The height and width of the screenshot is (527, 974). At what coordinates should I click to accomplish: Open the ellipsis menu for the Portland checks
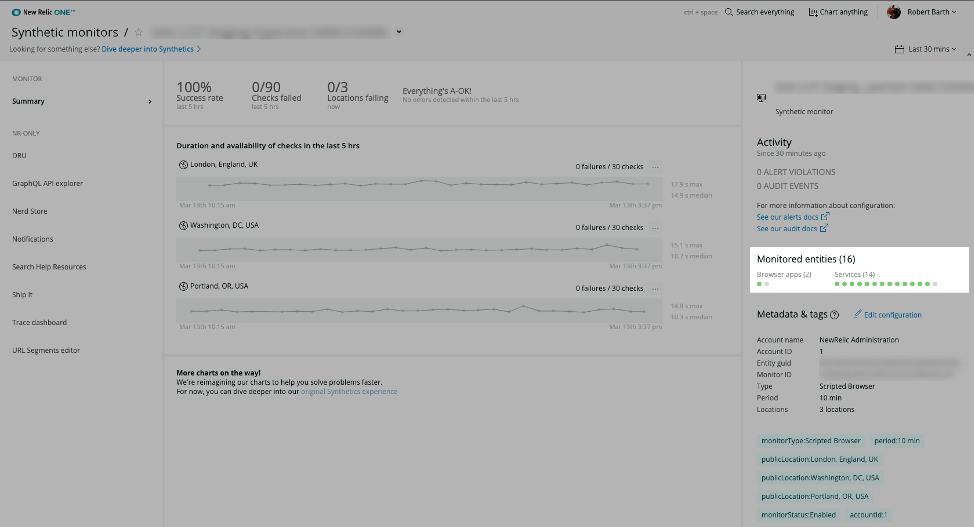[655, 288]
